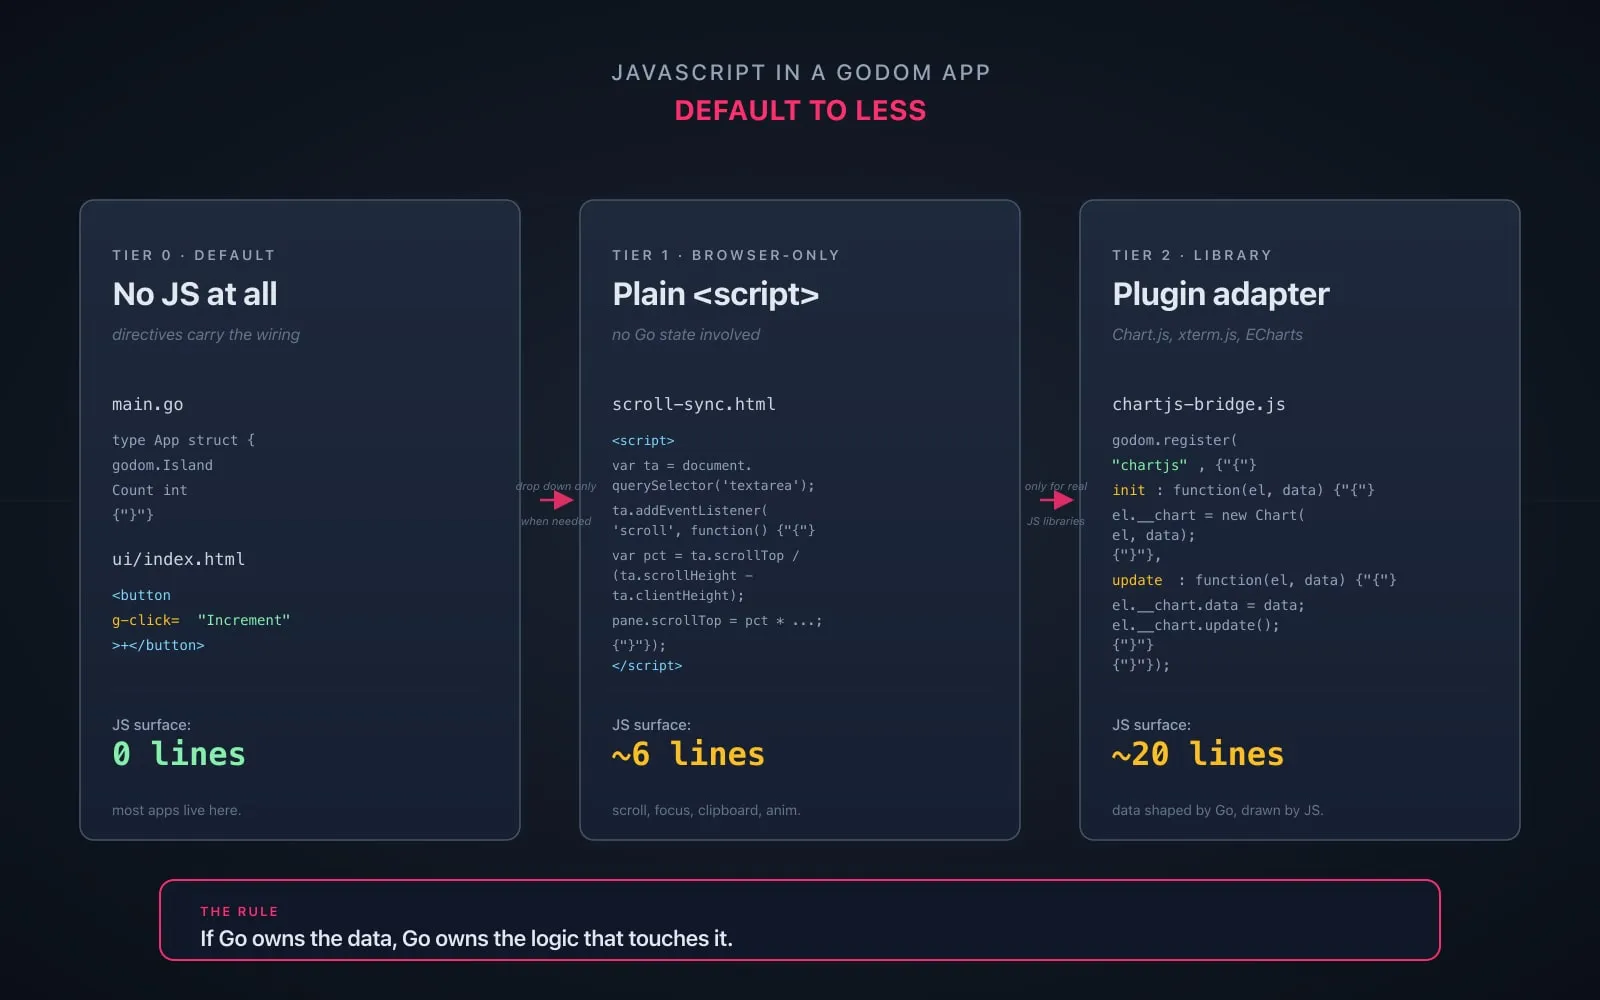This screenshot has height=1000, width=1600.
Task: Click "JS surface:" label in Tier 1 card
Action: tap(651, 725)
